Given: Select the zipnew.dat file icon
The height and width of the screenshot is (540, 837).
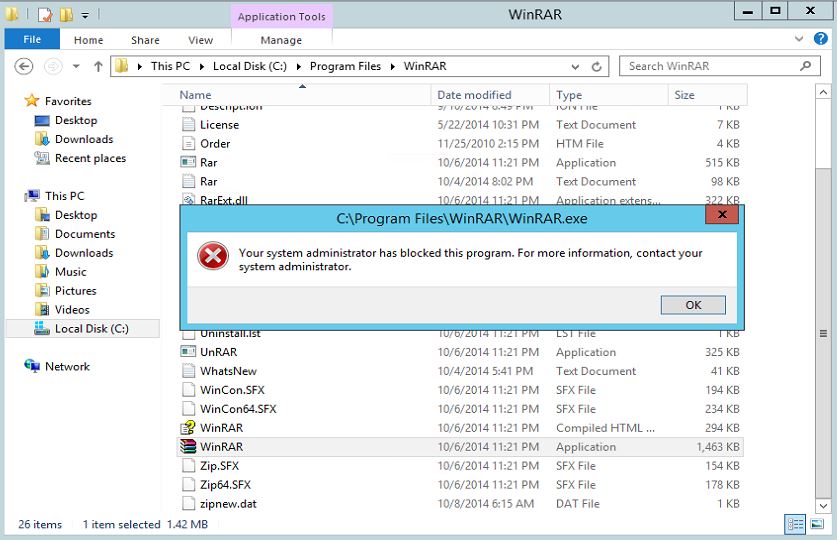Looking at the screenshot, I should [x=188, y=503].
